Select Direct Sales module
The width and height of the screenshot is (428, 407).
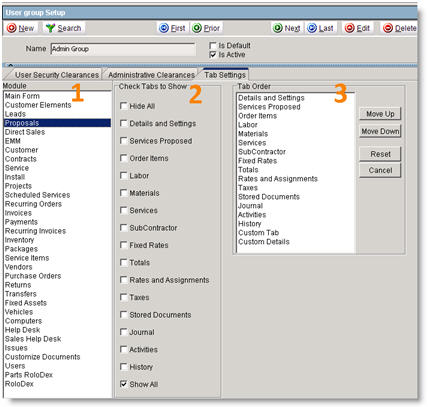pyautogui.click(x=57, y=132)
